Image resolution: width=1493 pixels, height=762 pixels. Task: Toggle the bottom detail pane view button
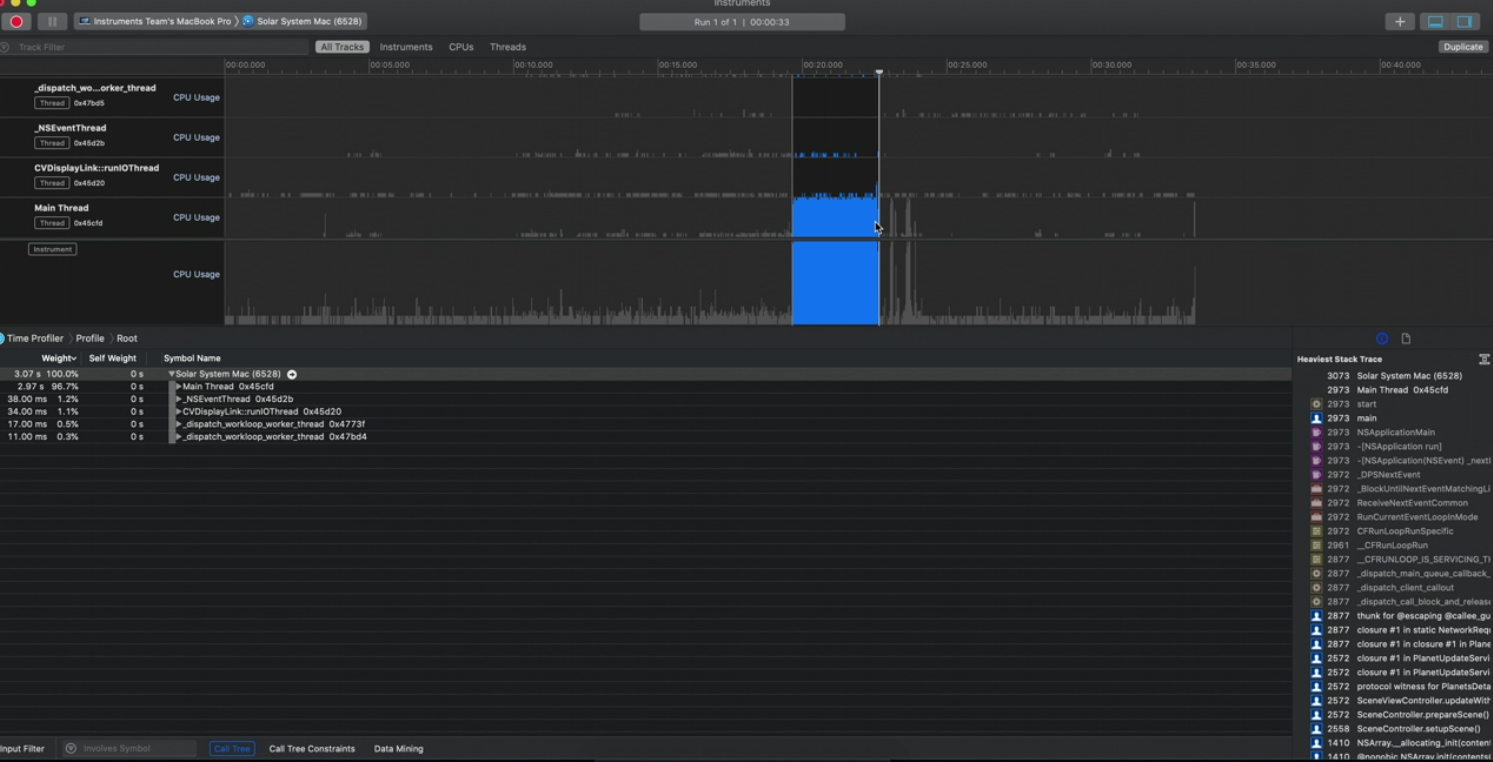[x=1435, y=22]
